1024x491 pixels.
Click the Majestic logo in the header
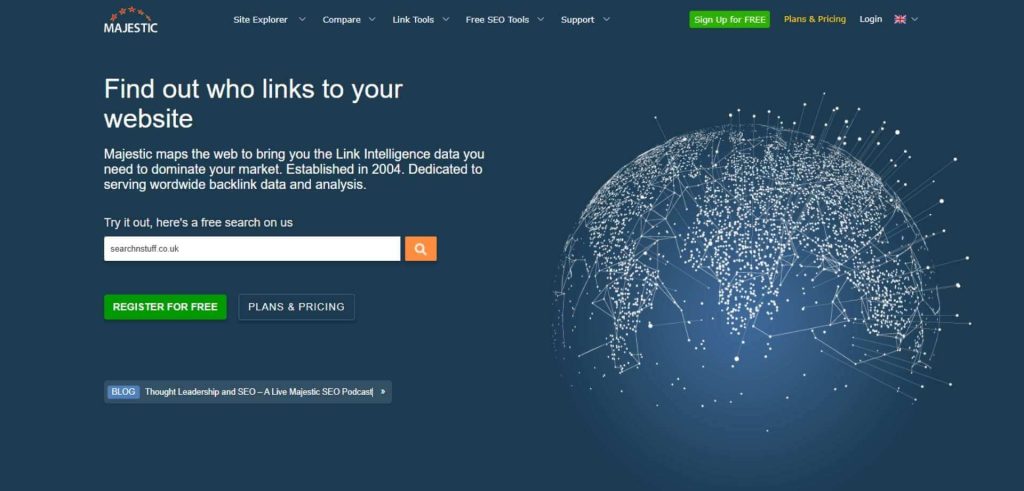click(x=130, y=20)
